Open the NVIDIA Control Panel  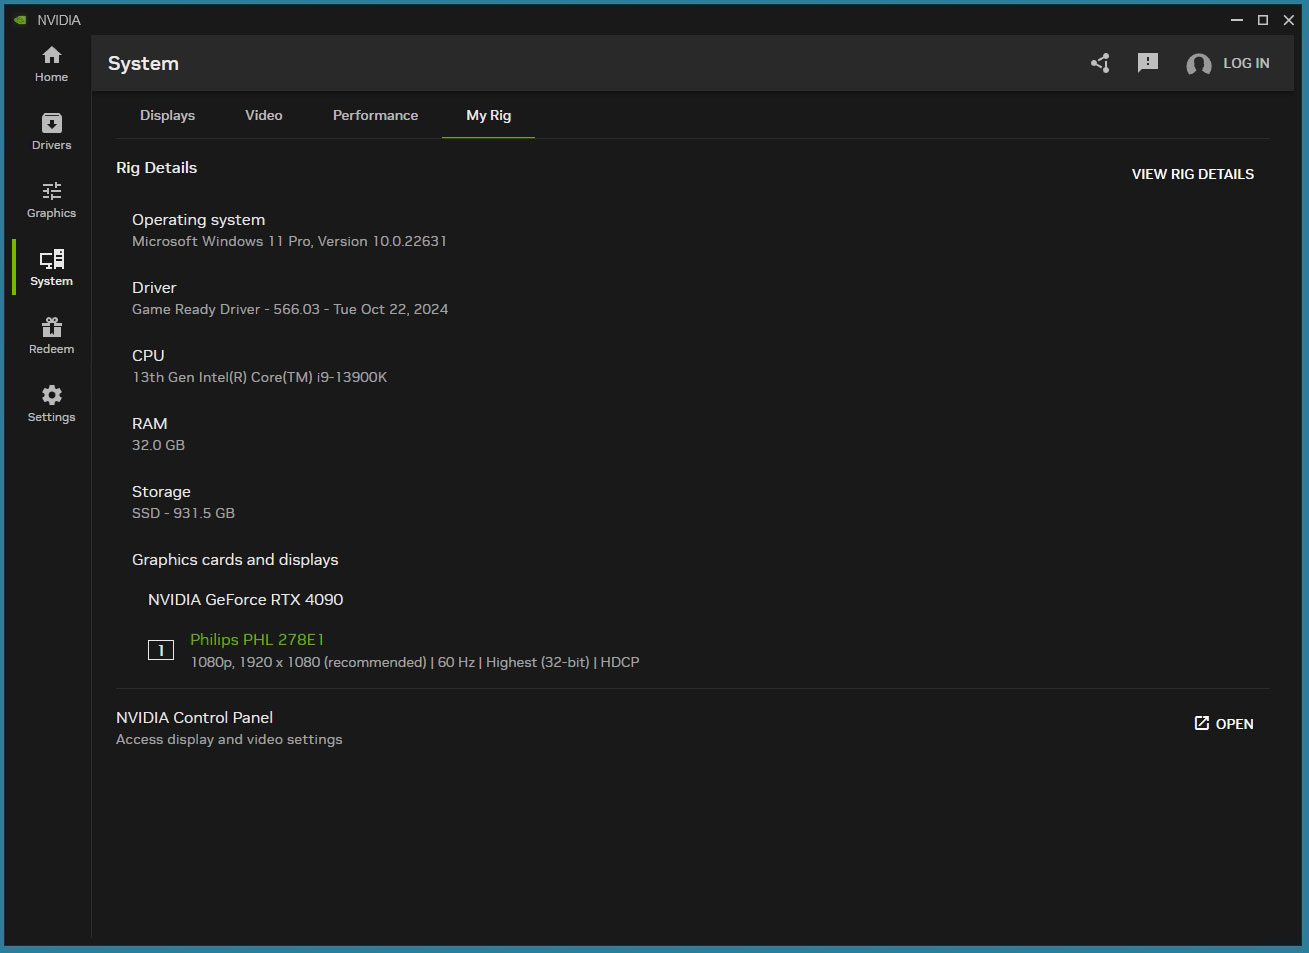tap(1224, 724)
